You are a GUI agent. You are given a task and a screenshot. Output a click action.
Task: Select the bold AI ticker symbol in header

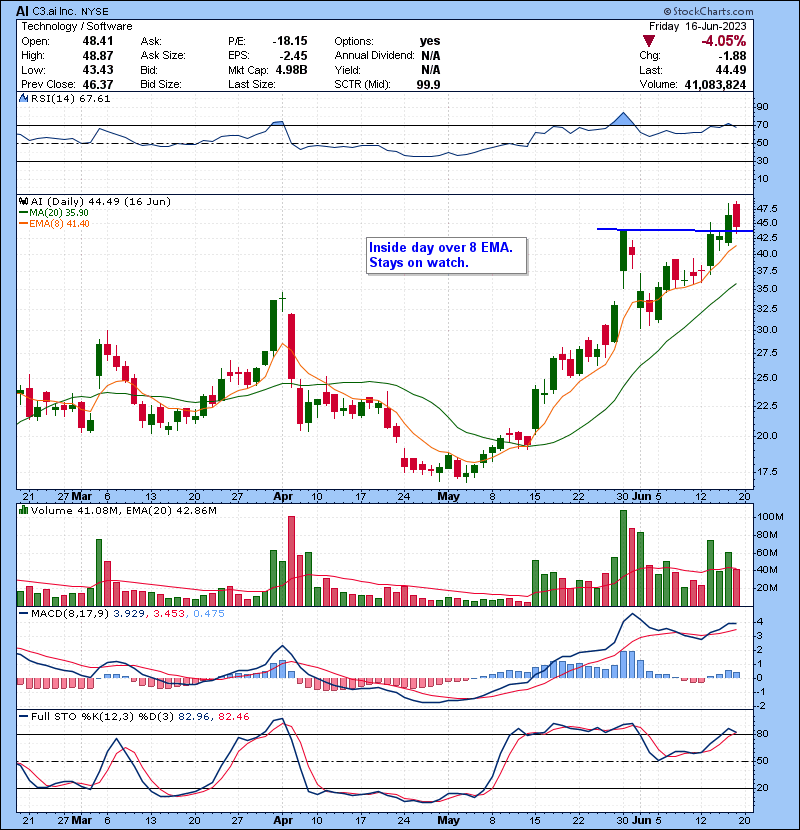point(22,11)
